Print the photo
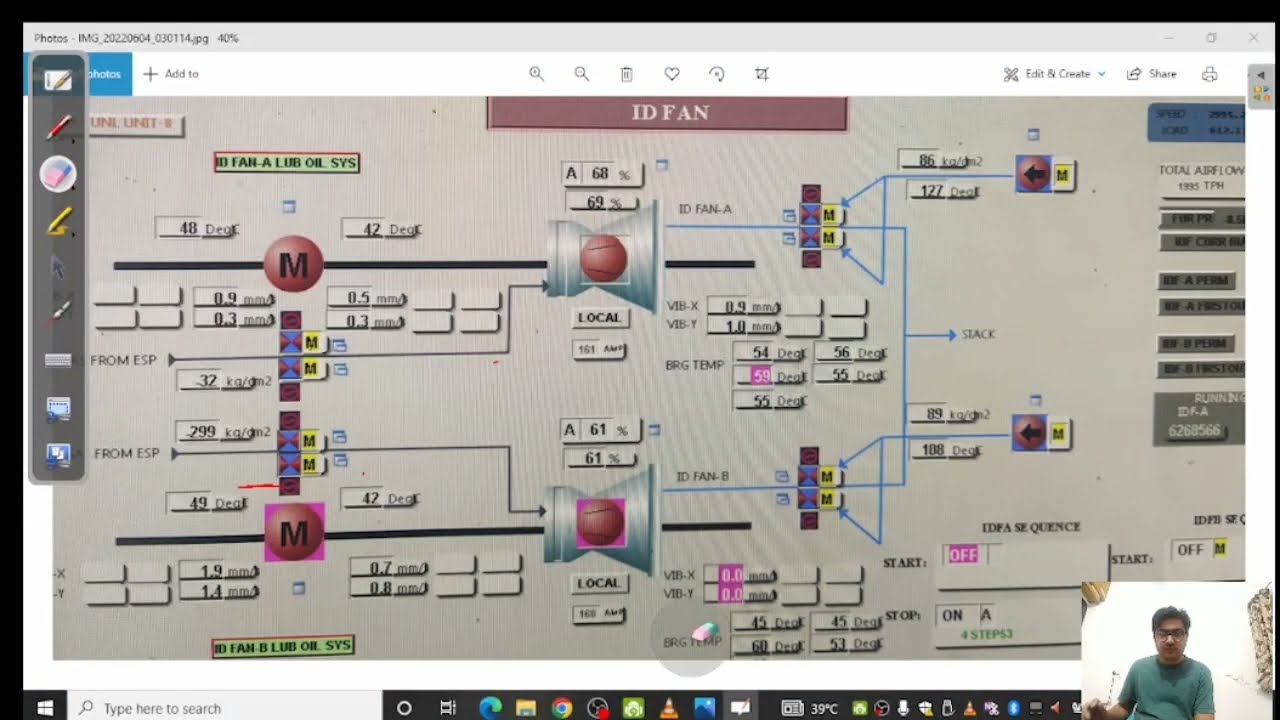 tap(1210, 74)
